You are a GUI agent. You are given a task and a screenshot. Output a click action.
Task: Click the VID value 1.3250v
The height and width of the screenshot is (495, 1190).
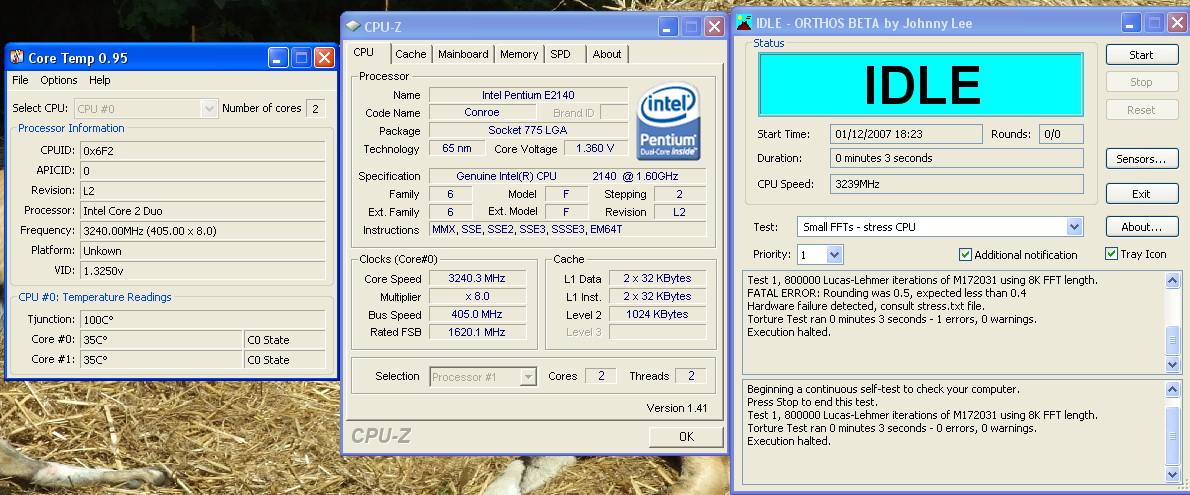point(203,270)
